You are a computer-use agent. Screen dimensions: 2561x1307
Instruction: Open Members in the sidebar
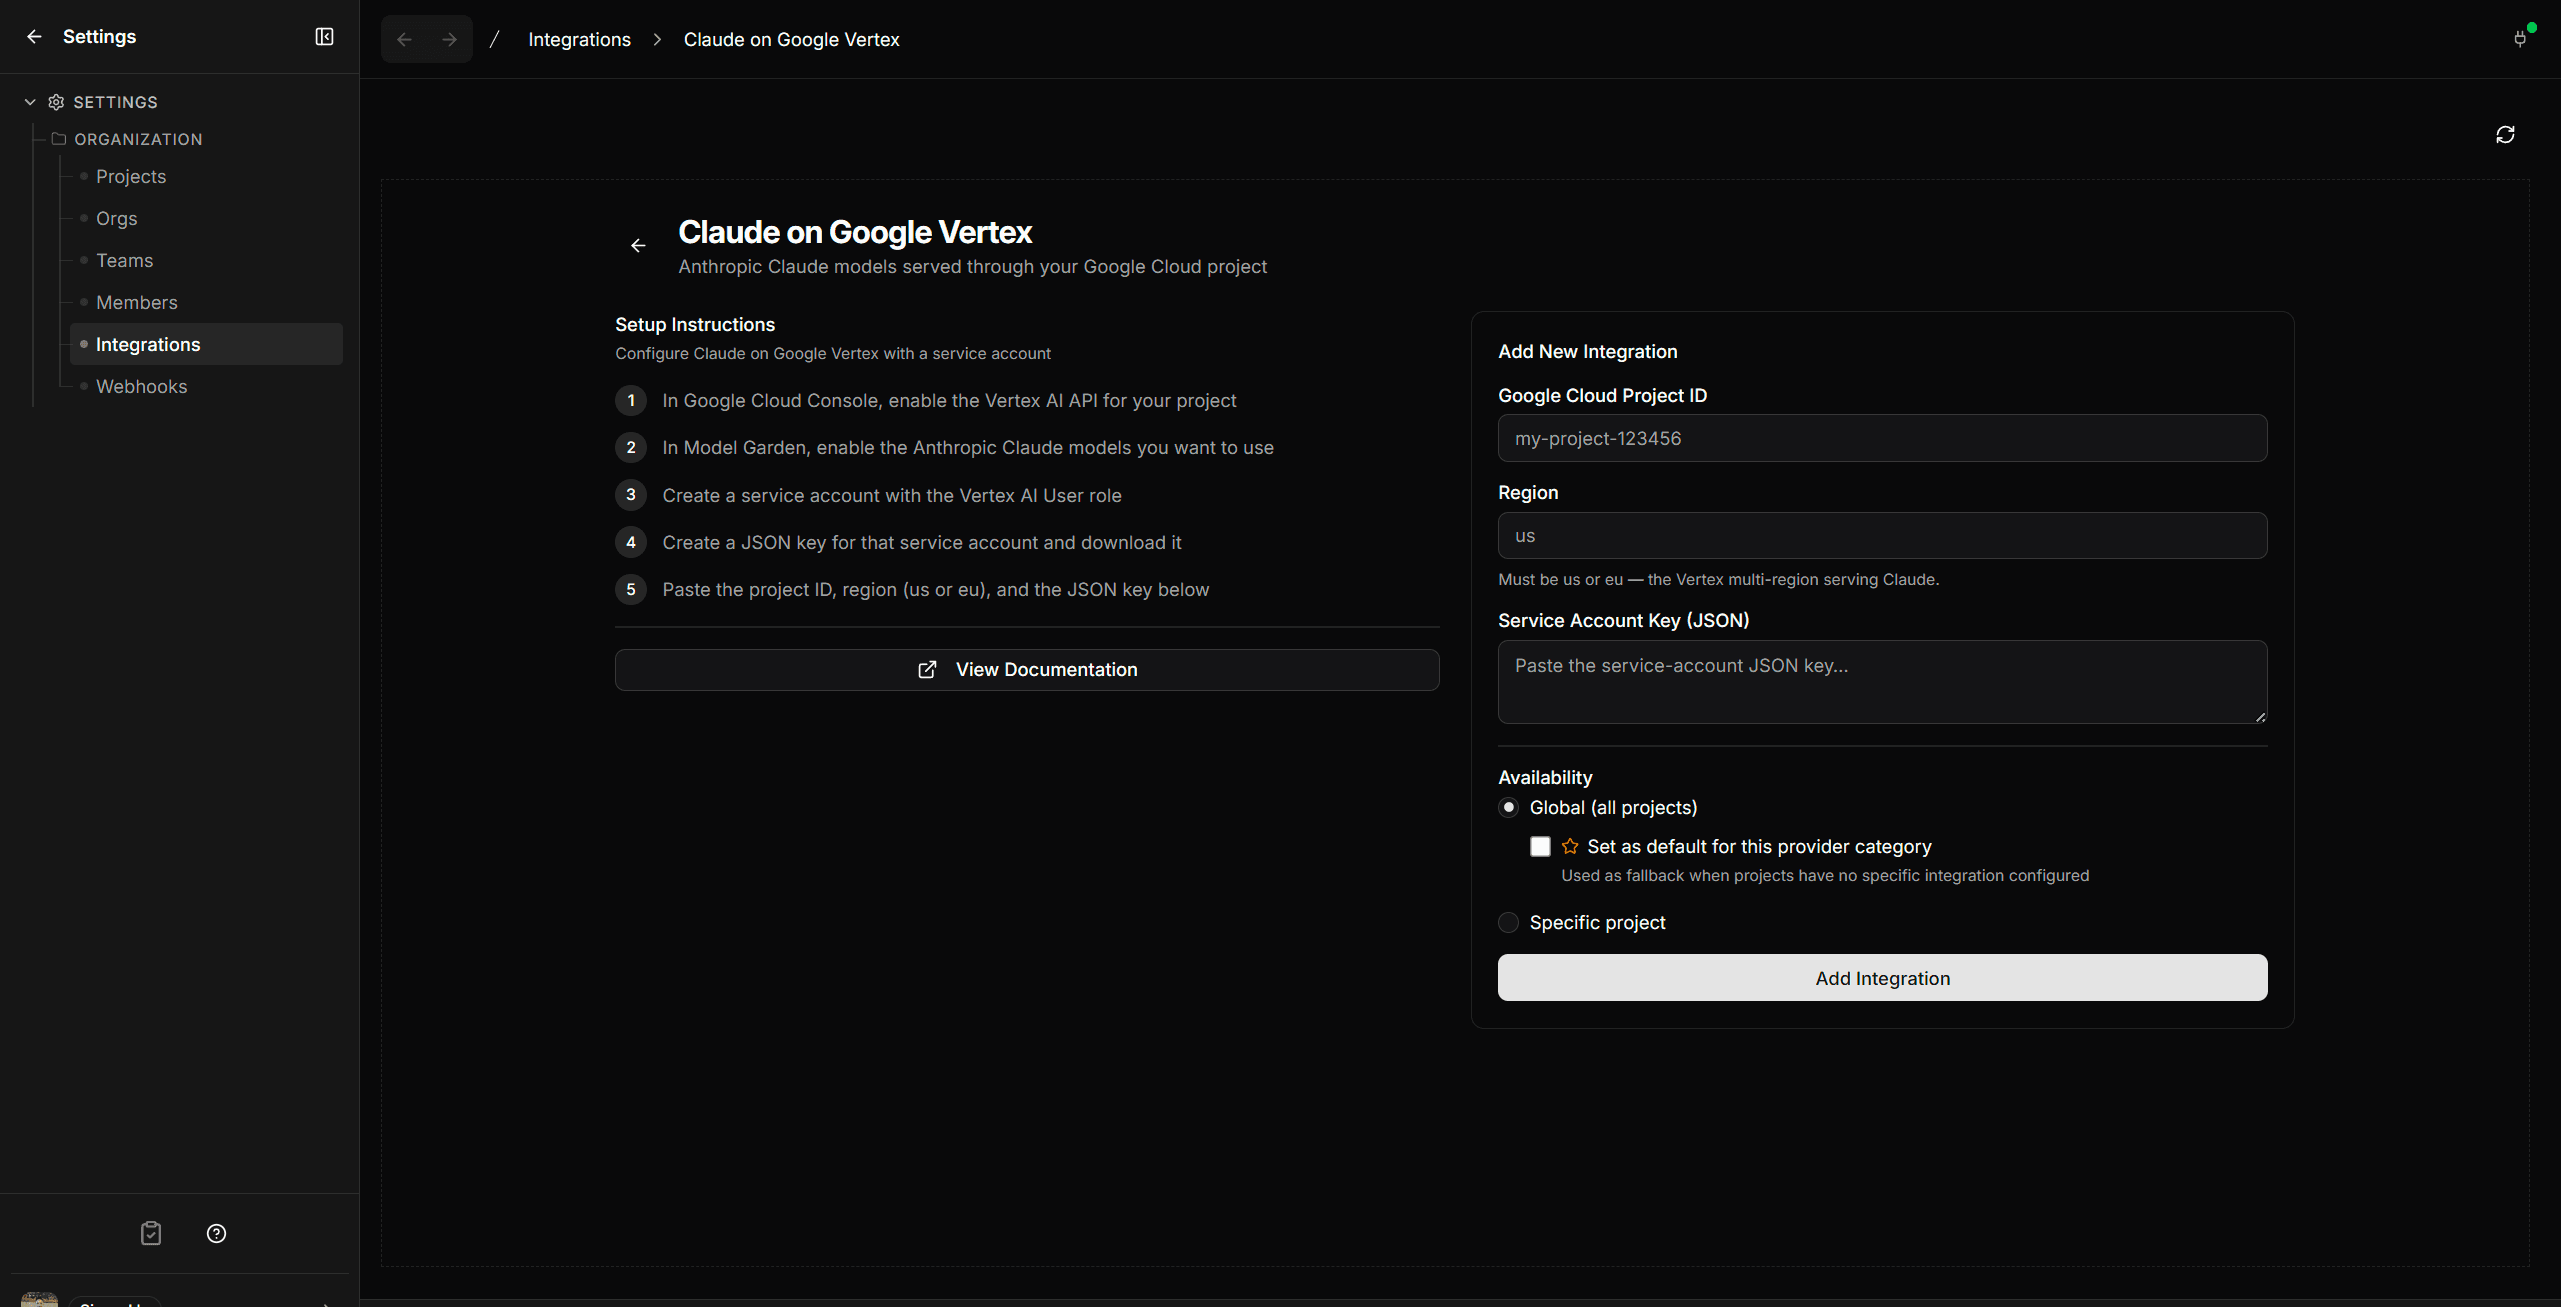(137, 303)
